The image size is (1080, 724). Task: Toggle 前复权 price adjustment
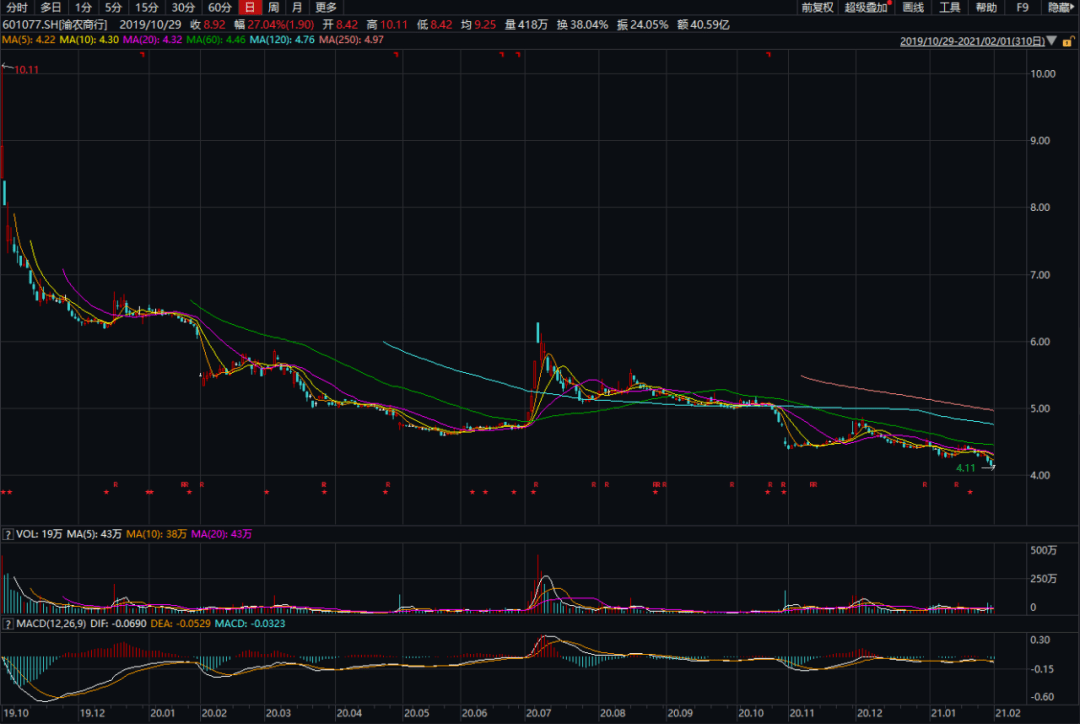tap(817, 7)
